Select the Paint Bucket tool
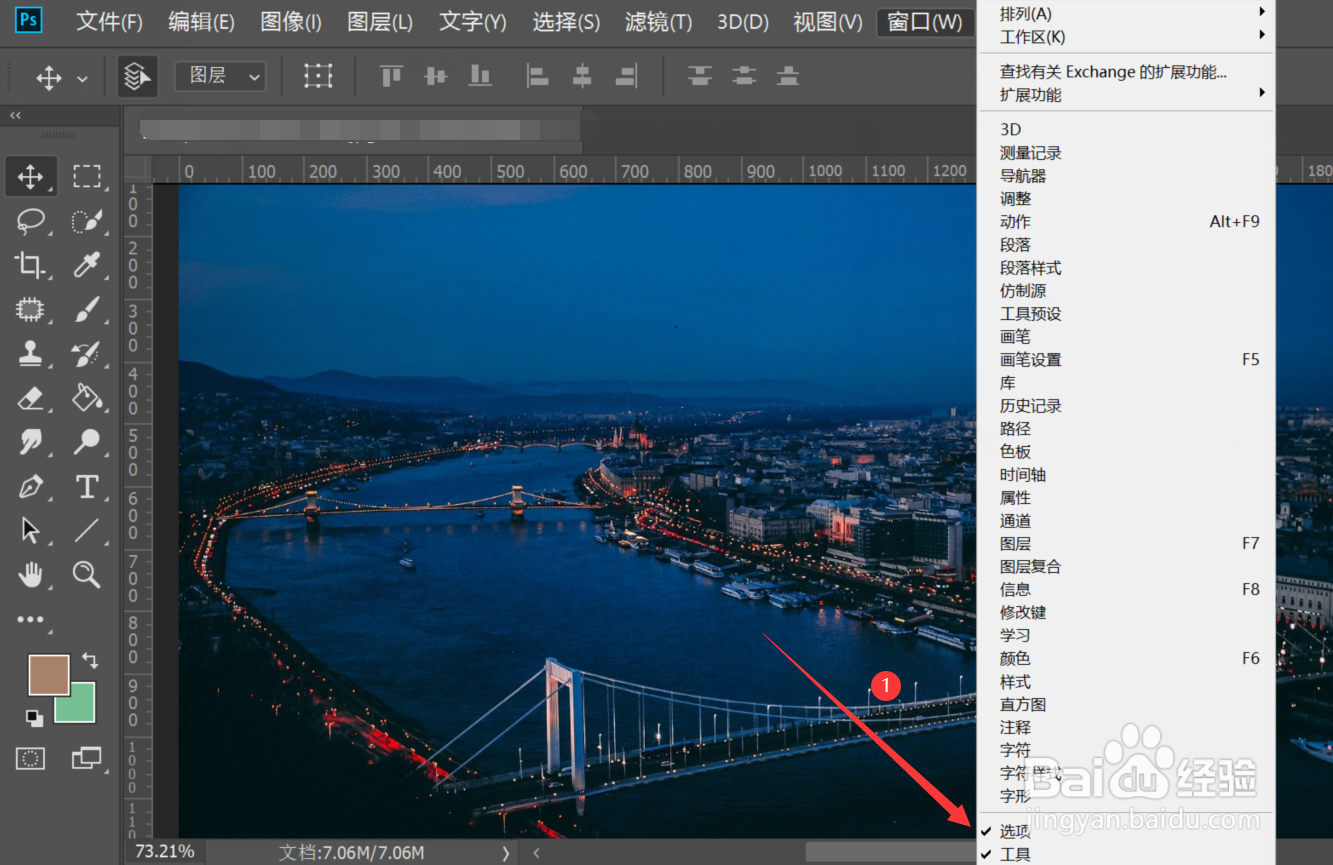 [x=87, y=398]
